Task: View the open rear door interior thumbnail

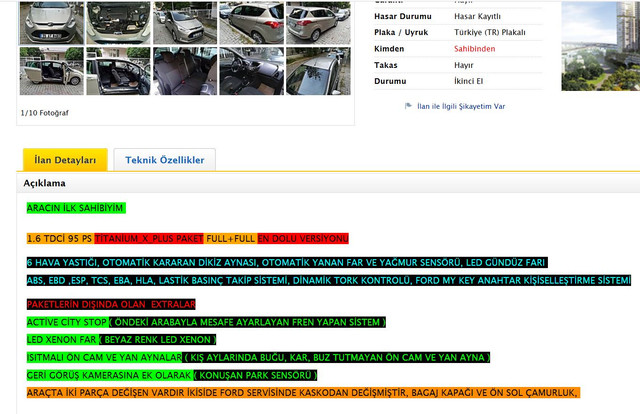Action: (118, 71)
